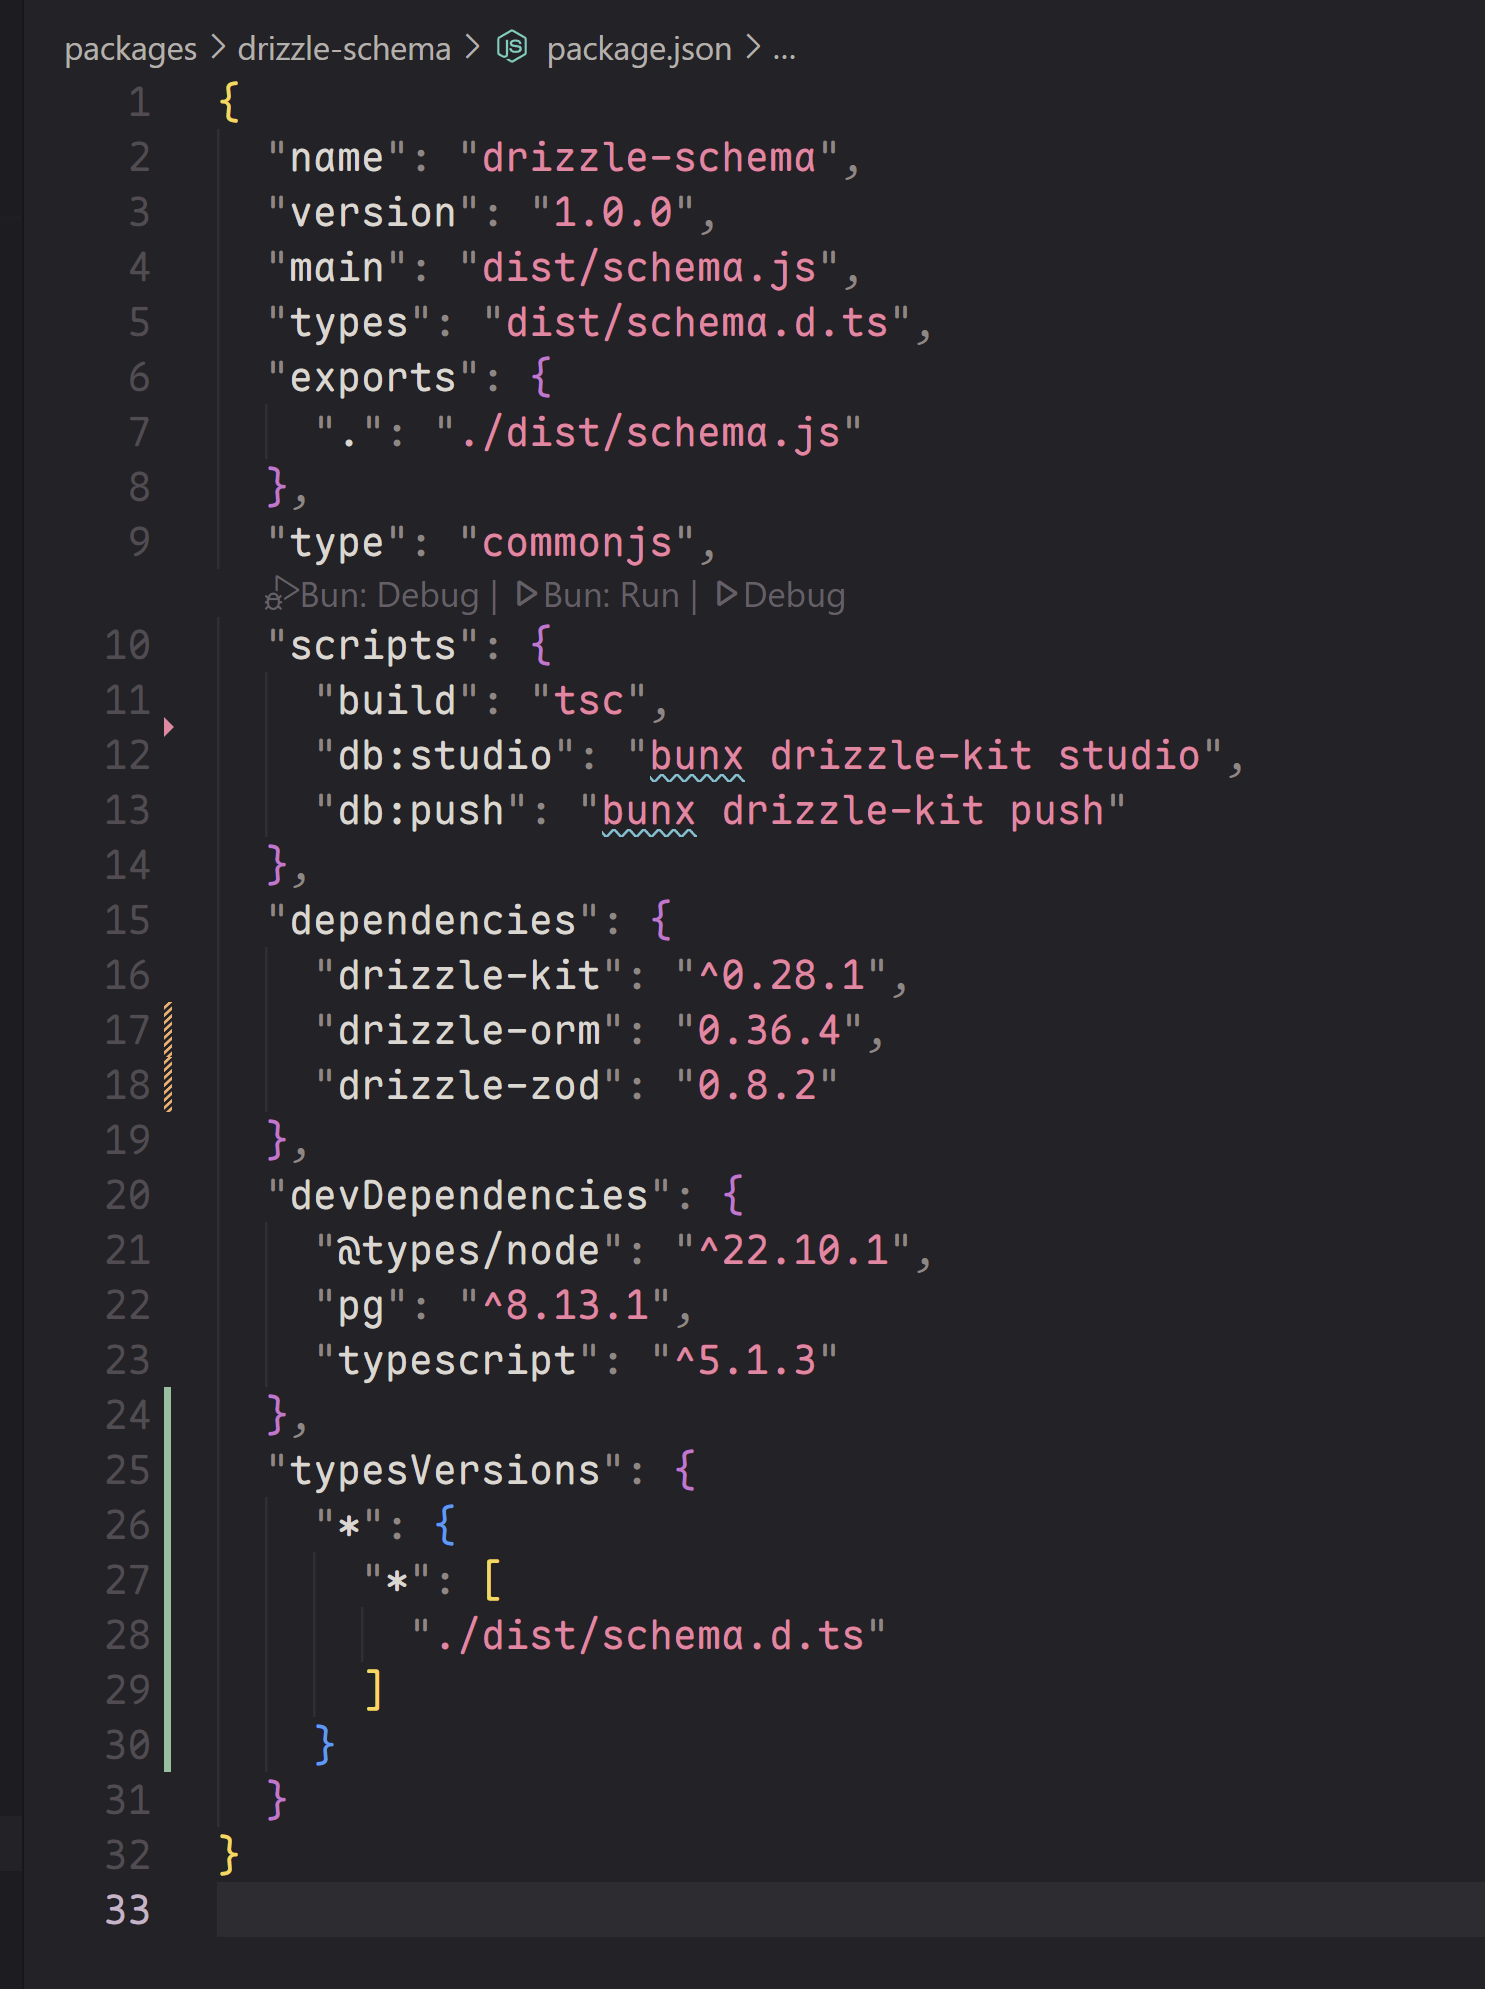1485x1989 pixels.
Task: Run the "Bun: Debug" code lens
Action: click(x=388, y=595)
